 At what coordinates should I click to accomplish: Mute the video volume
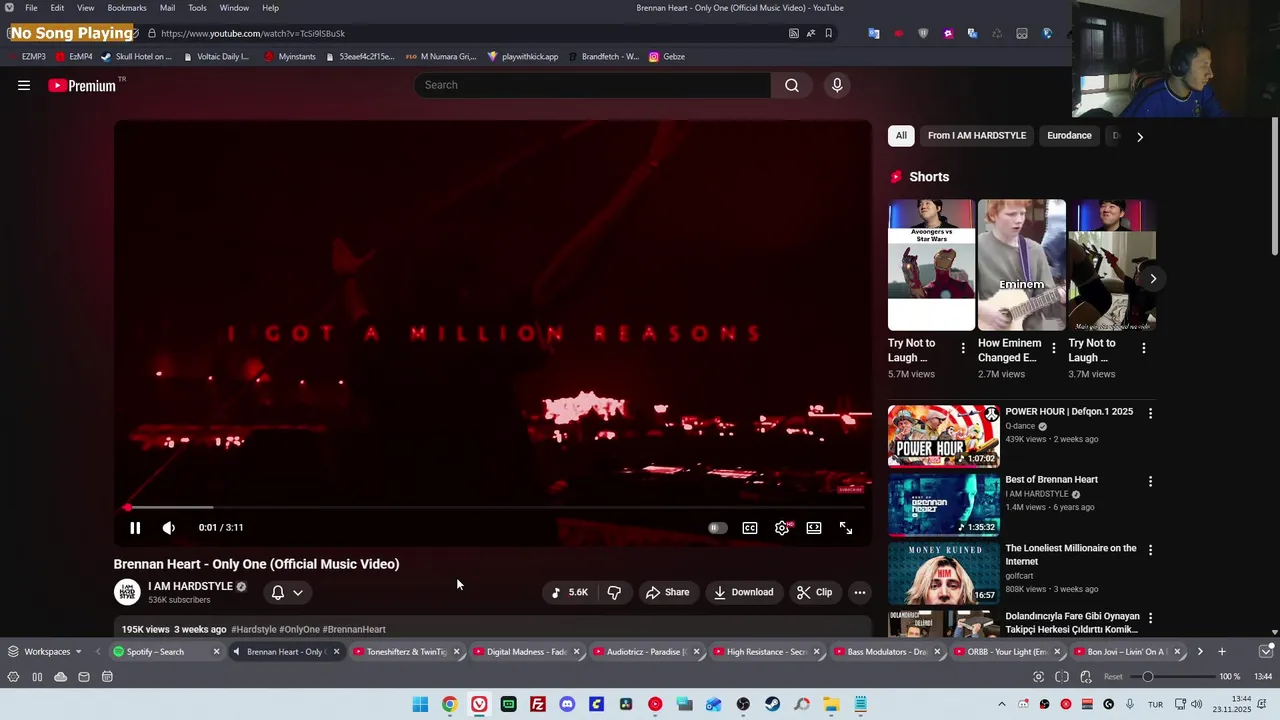point(168,528)
